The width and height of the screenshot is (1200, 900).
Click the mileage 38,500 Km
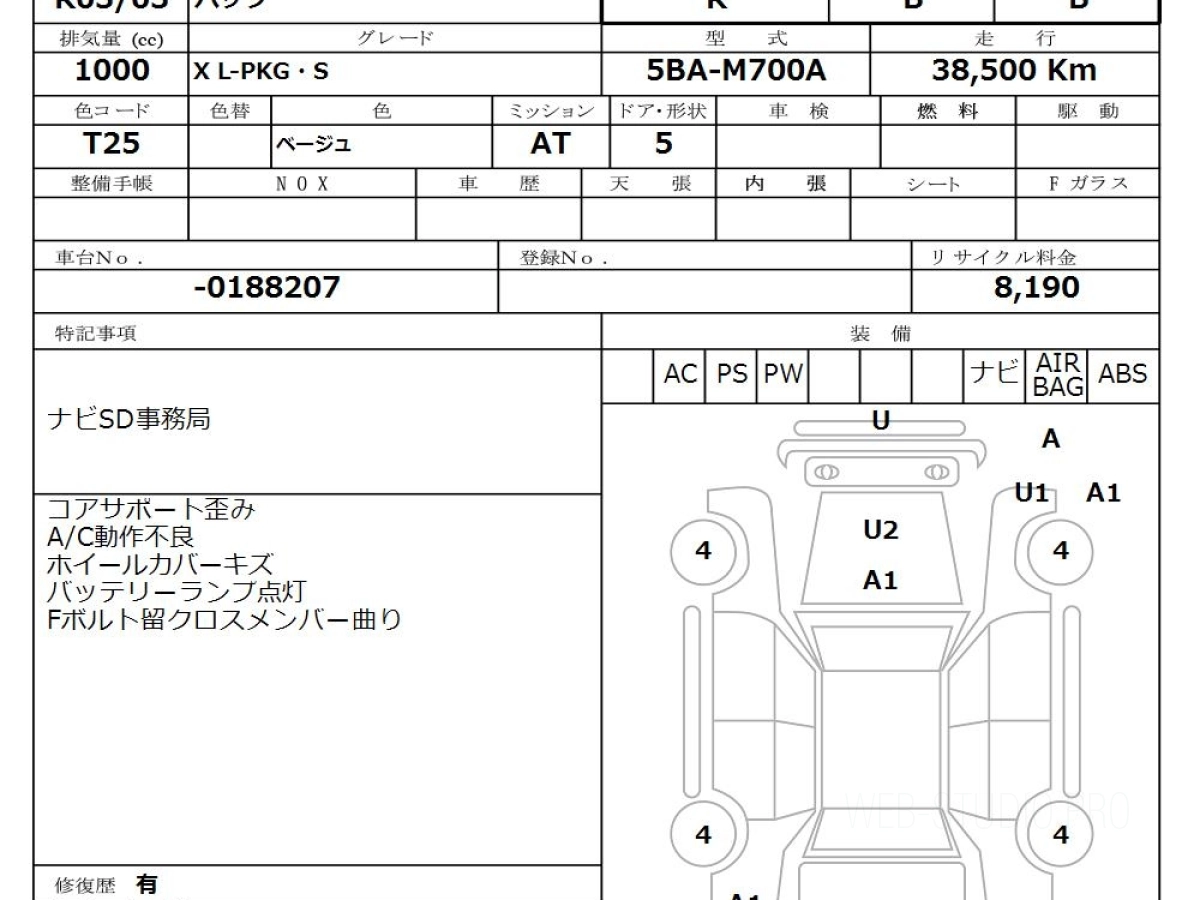pyautogui.click(x=1014, y=71)
